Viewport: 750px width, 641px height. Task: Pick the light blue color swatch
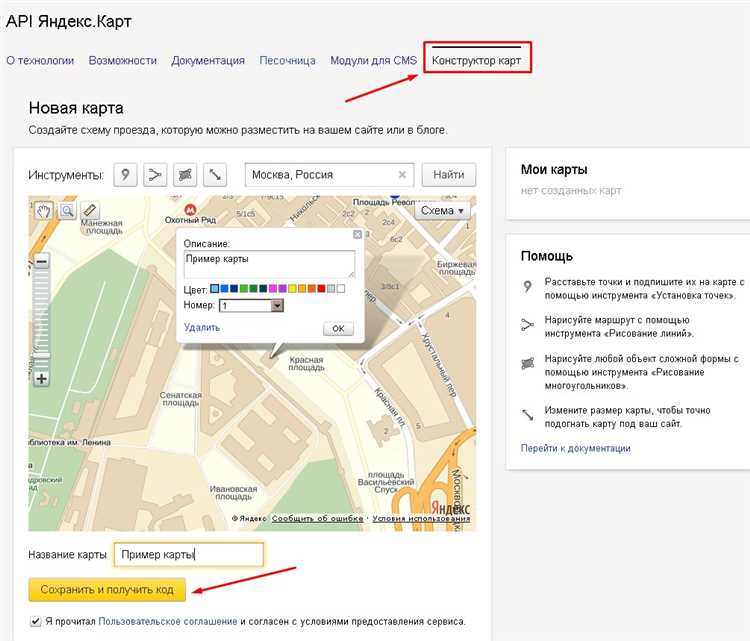click(215, 288)
